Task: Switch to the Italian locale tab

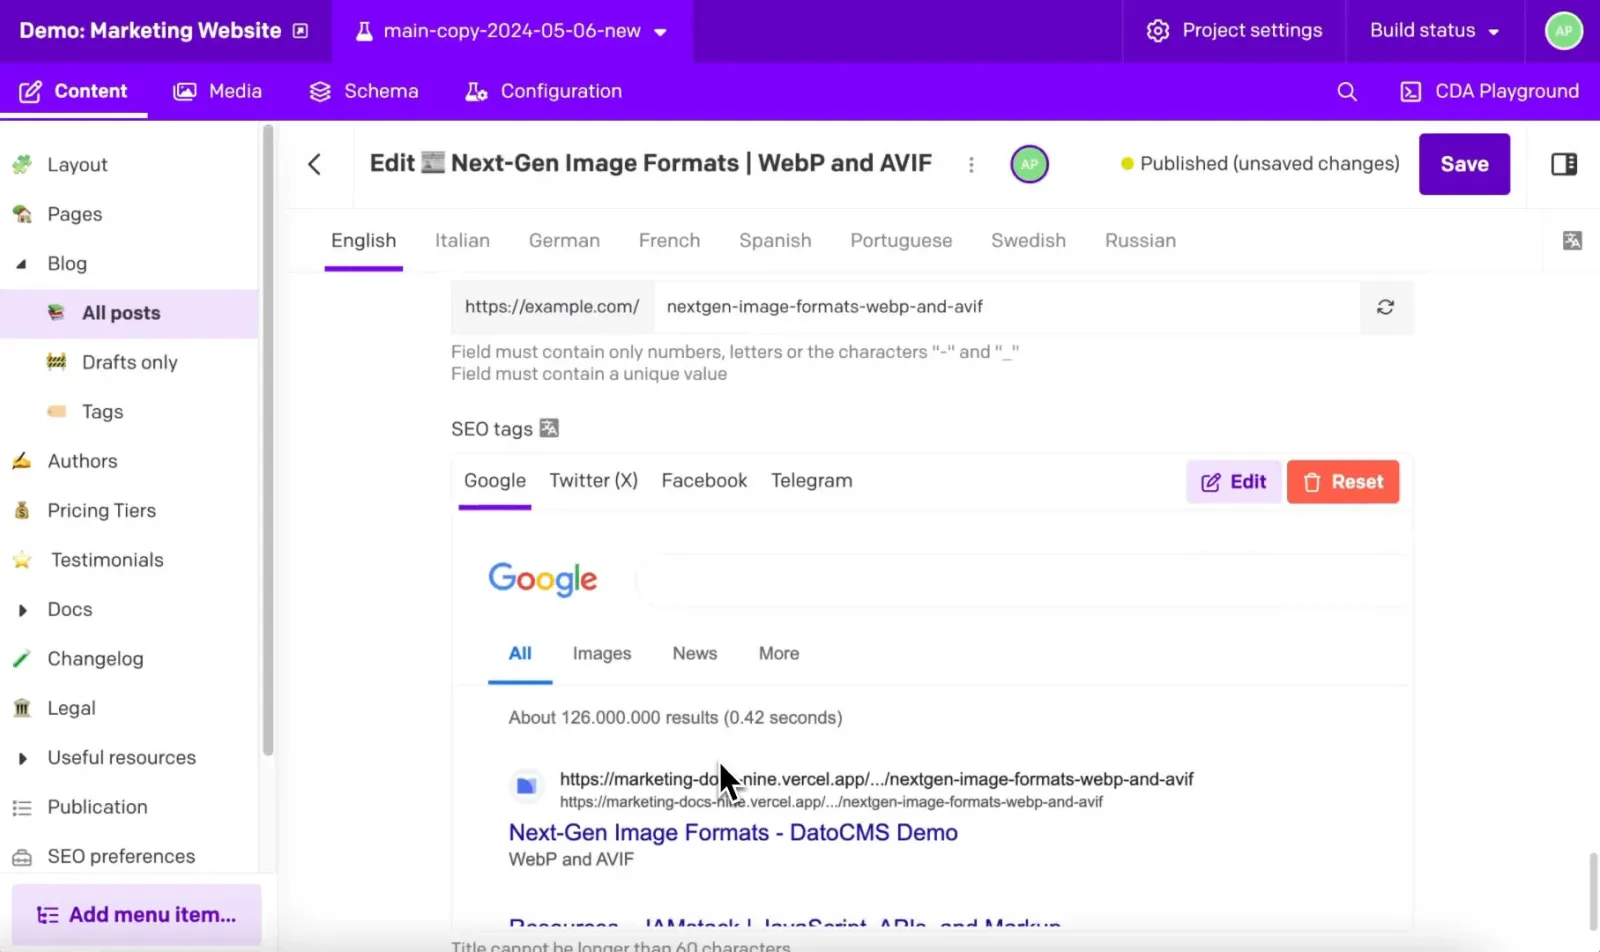Action: pyautogui.click(x=462, y=241)
